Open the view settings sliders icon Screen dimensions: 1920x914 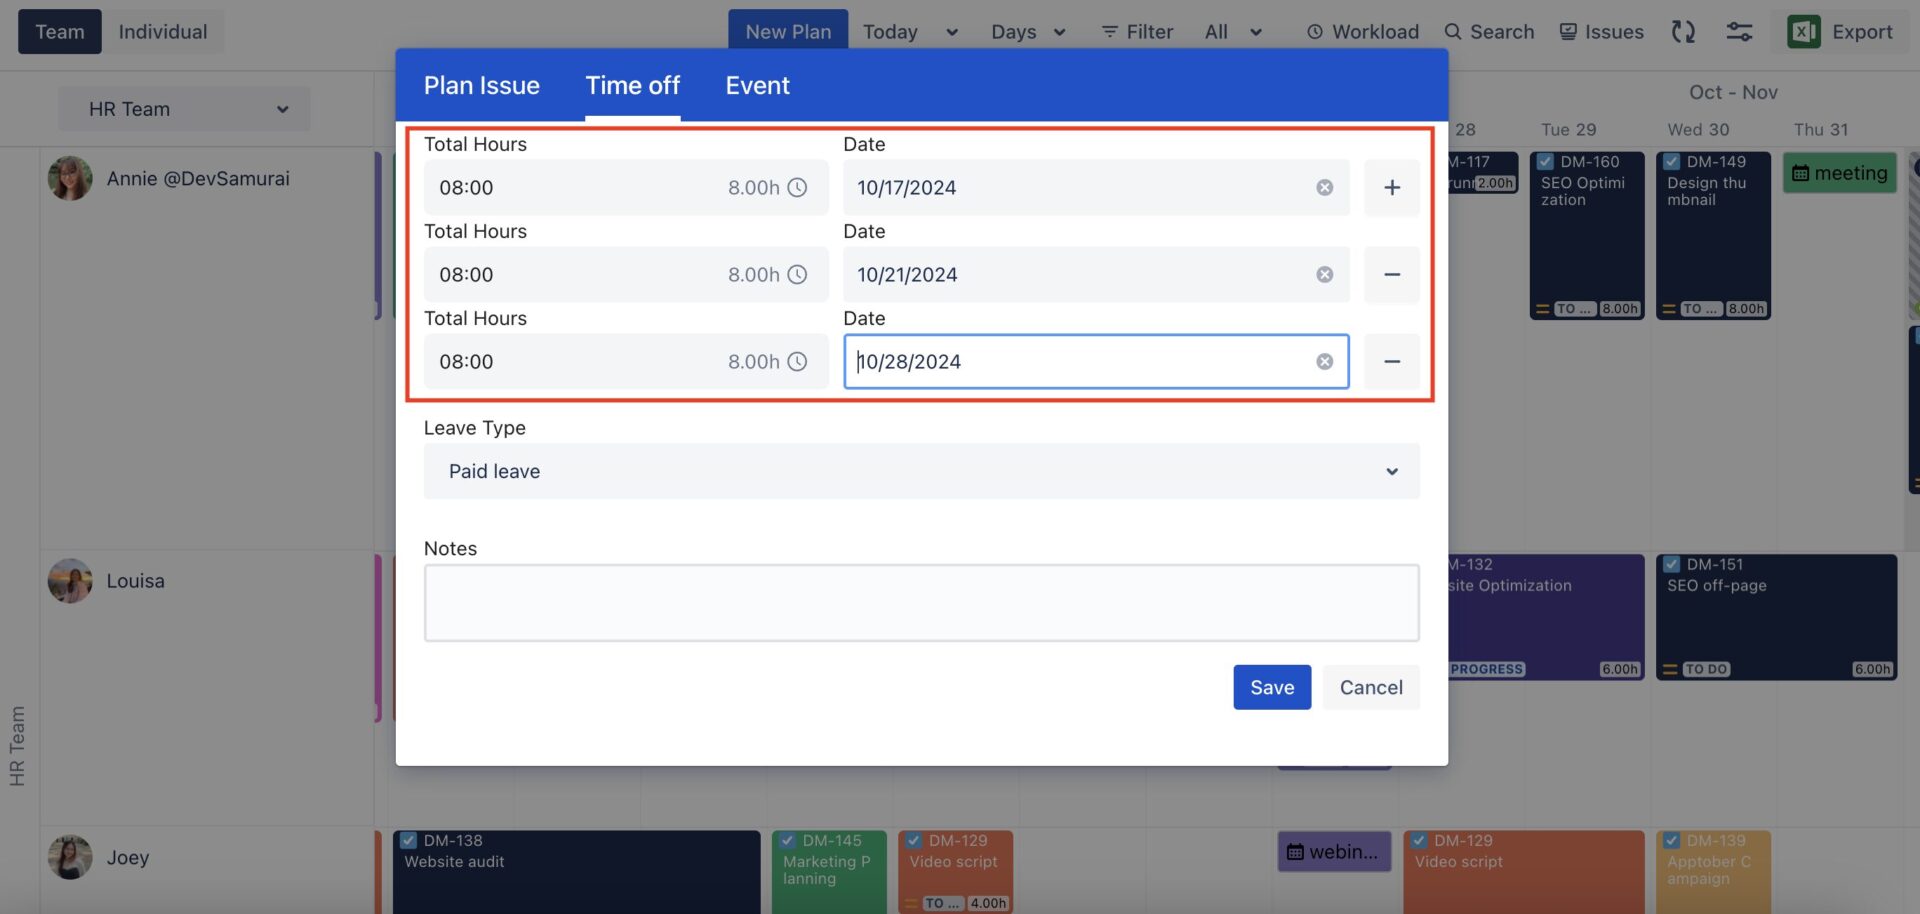(1739, 31)
